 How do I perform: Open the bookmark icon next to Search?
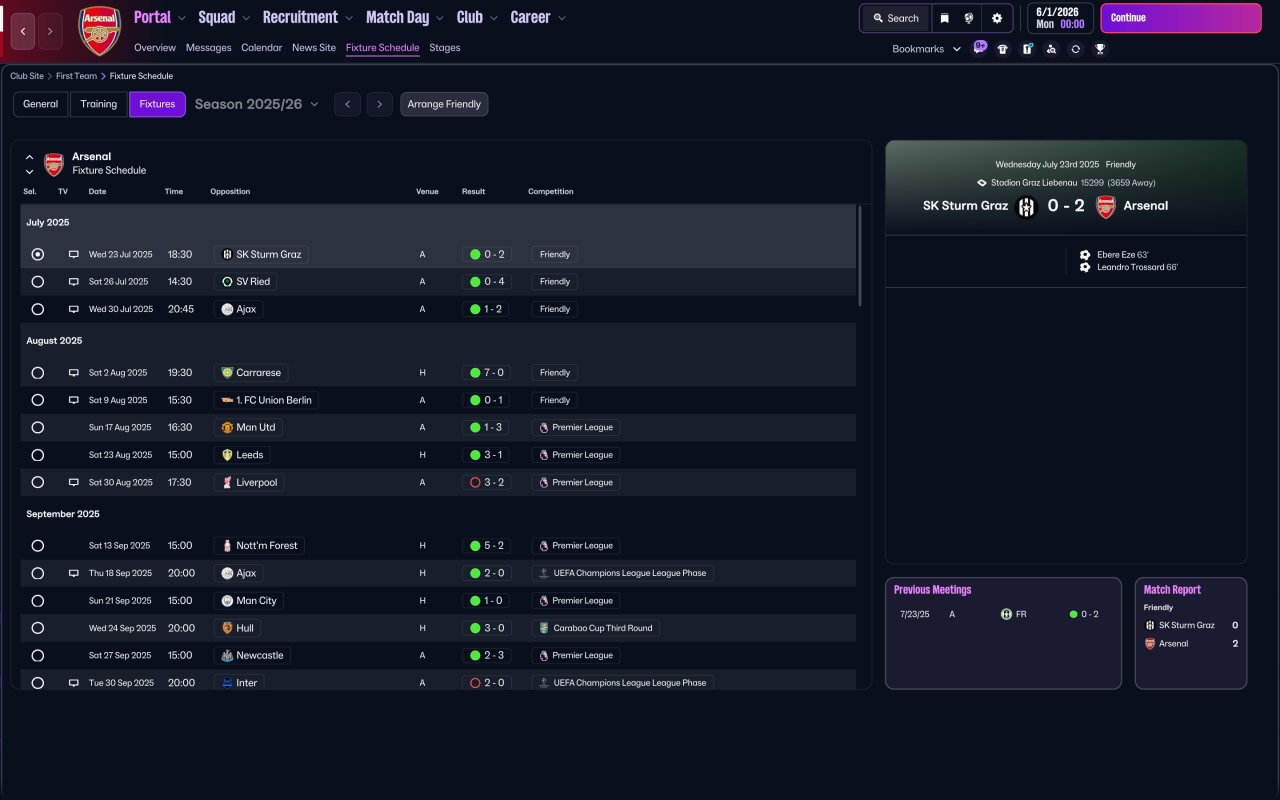pyautogui.click(x=945, y=18)
